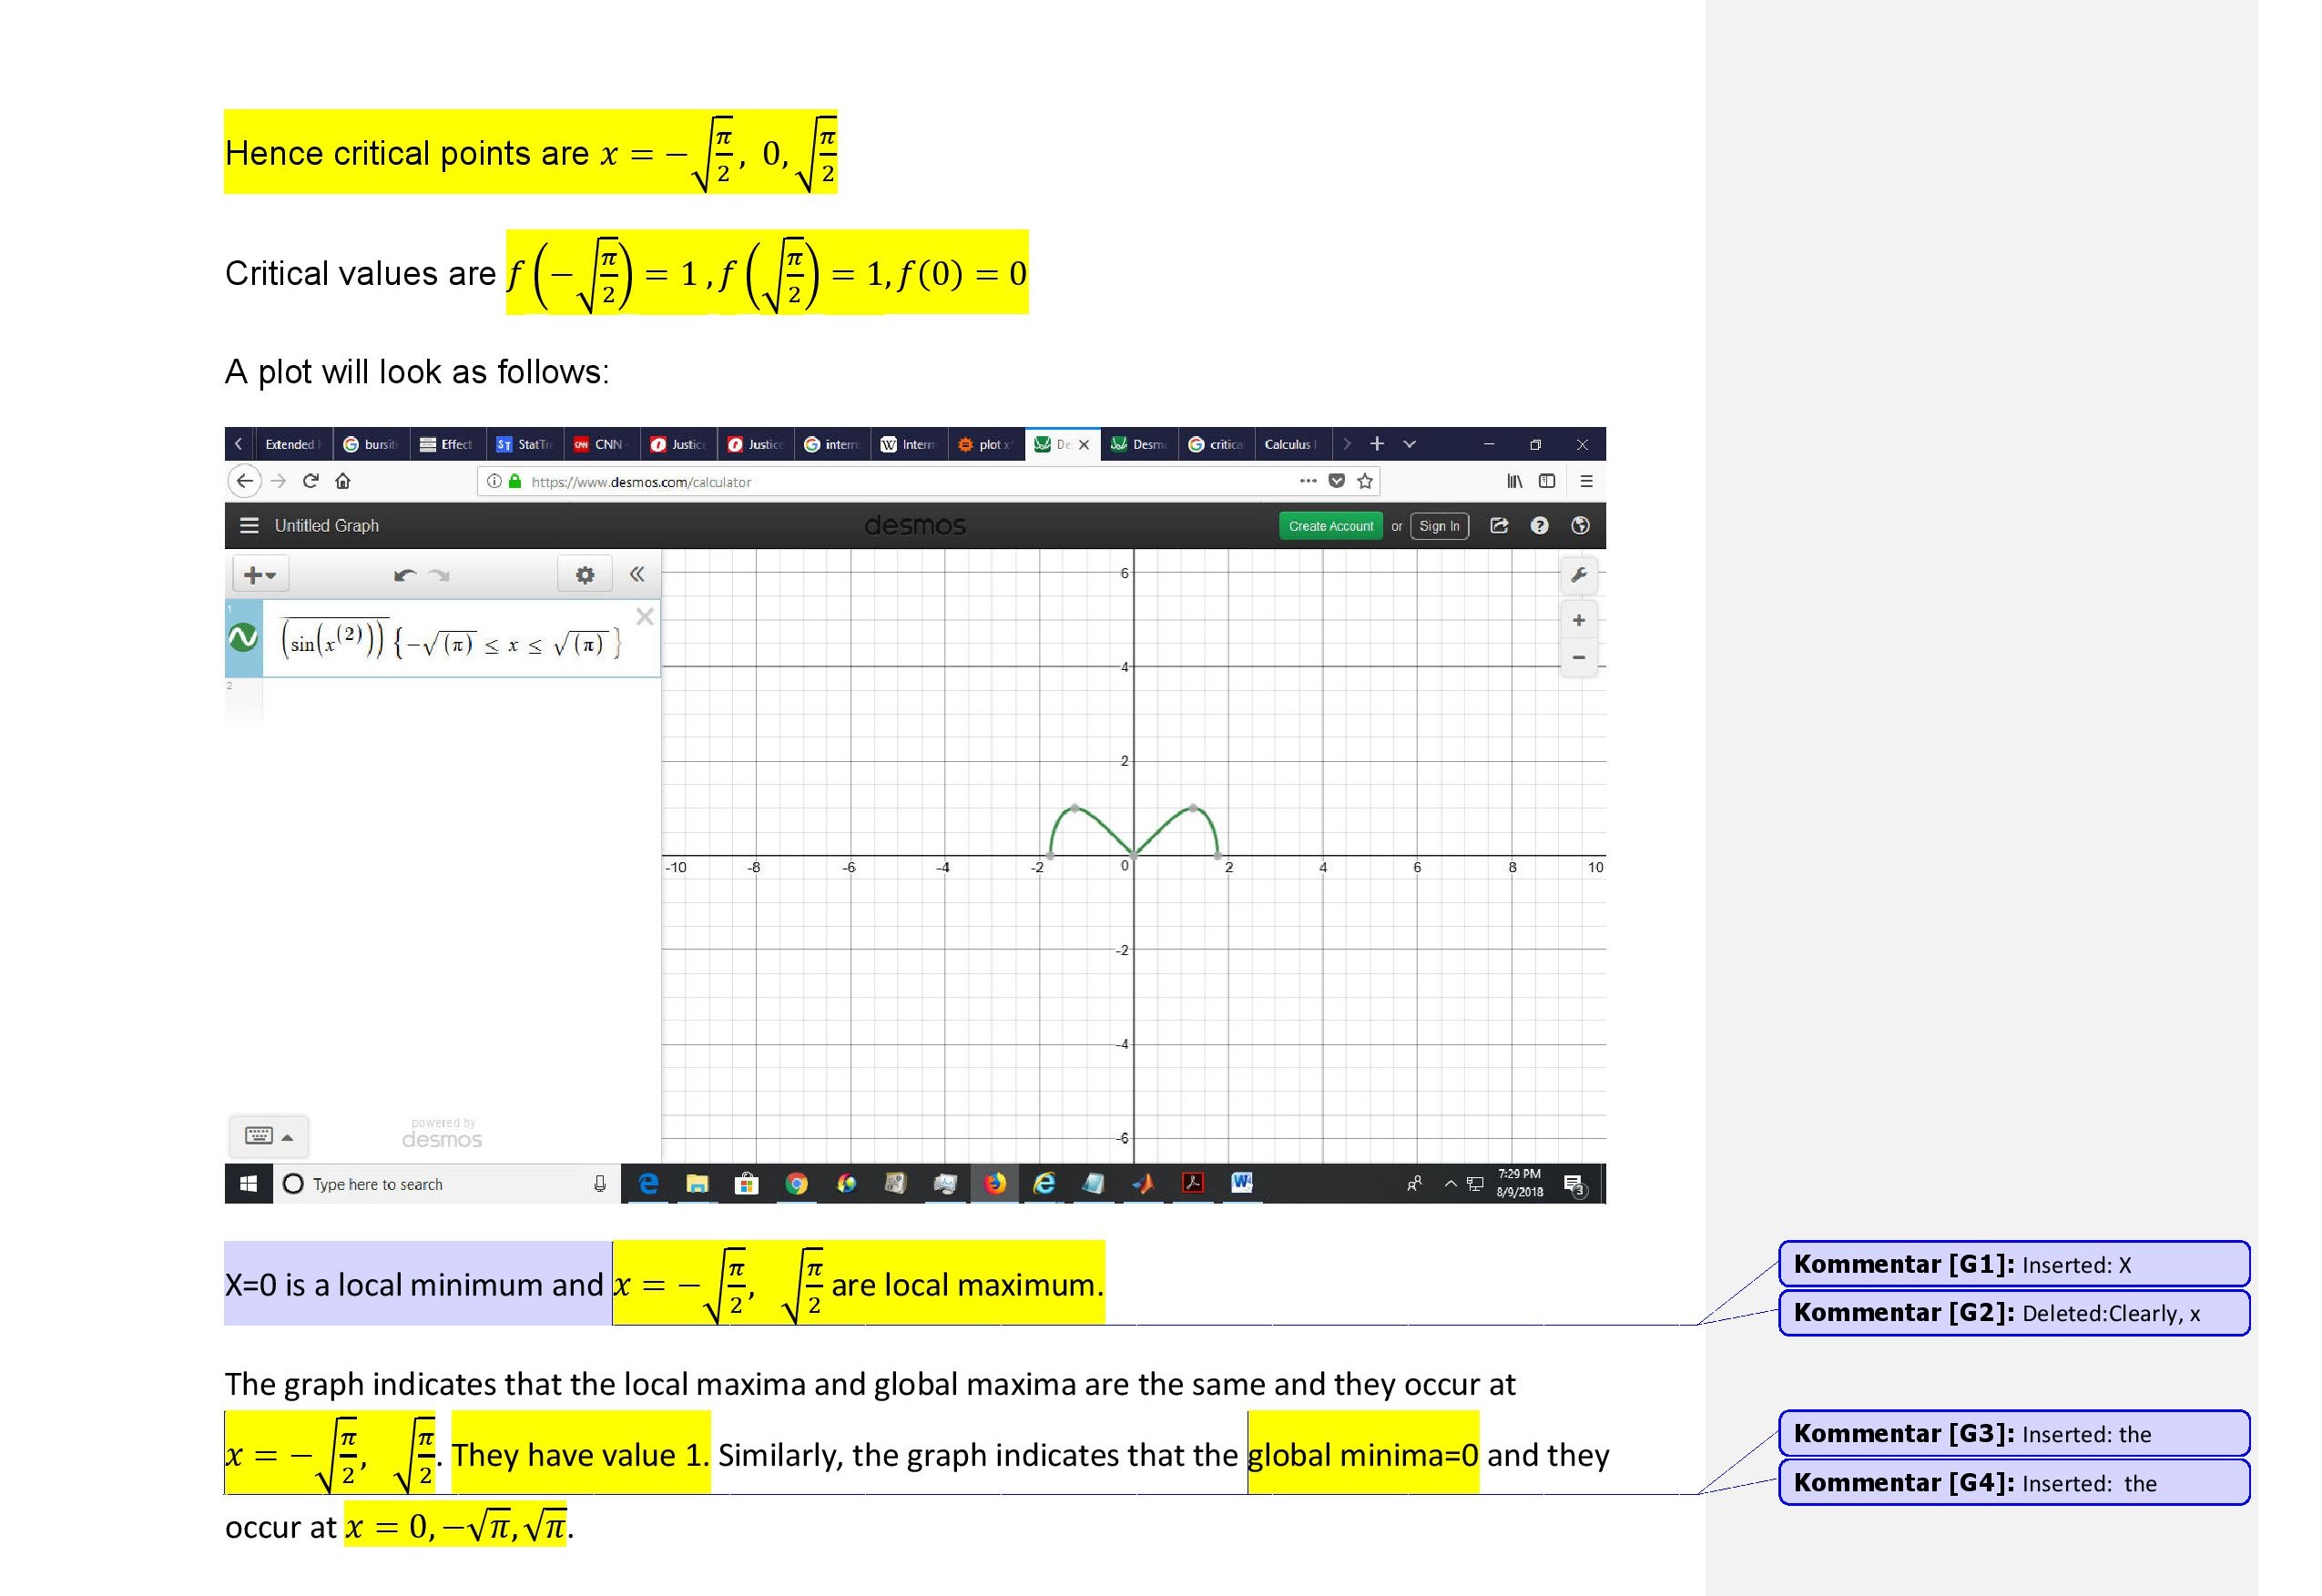
Task: Zoom in on the Desmos graph
Action: pos(1579,620)
